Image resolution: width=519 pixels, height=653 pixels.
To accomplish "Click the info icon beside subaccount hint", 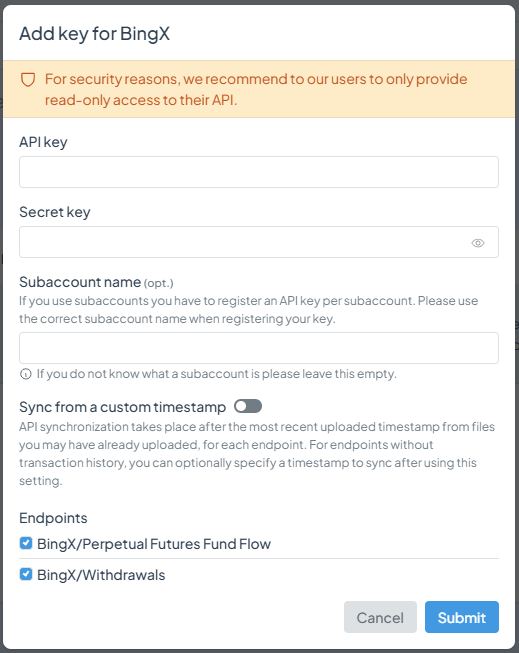I will coord(26,374).
